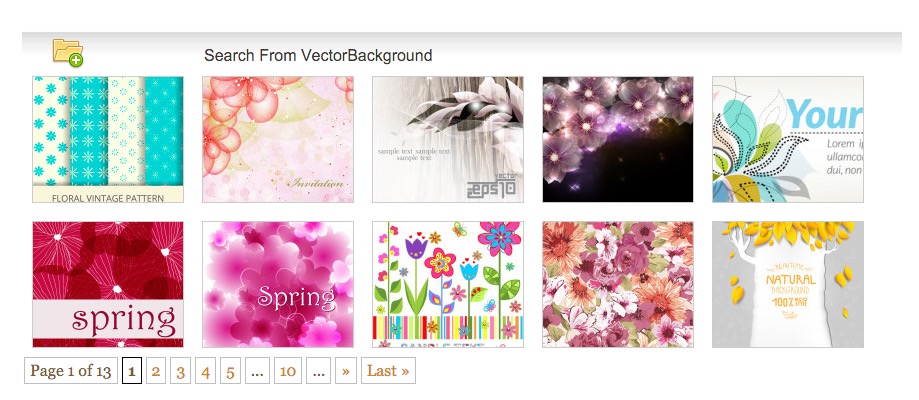
Task: Click the current page 1 box
Action: coord(132,371)
